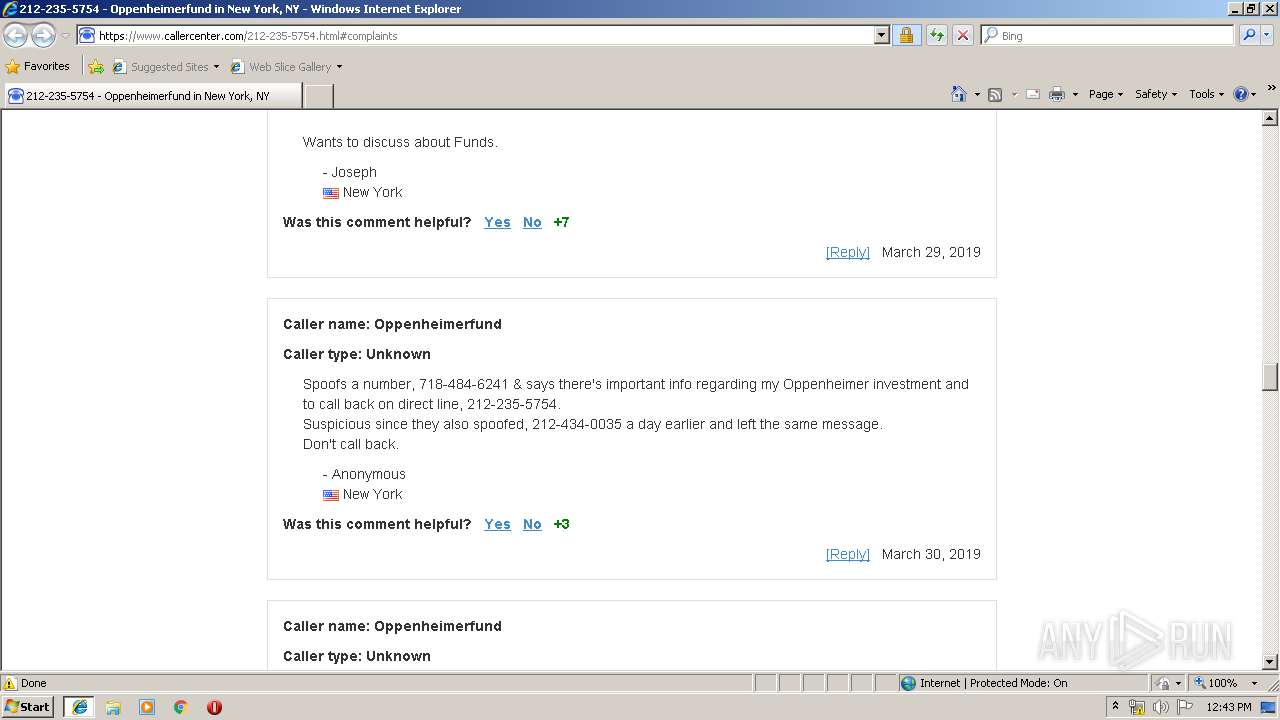Vote Yes on Anonymous spoofing comment

(x=497, y=524)
